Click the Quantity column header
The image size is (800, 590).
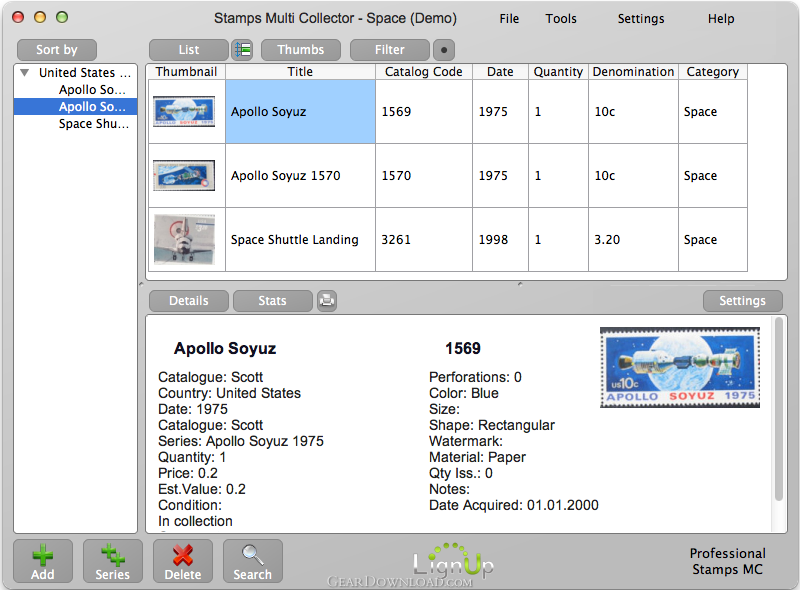pyautogui.click(x=558, y=72)
